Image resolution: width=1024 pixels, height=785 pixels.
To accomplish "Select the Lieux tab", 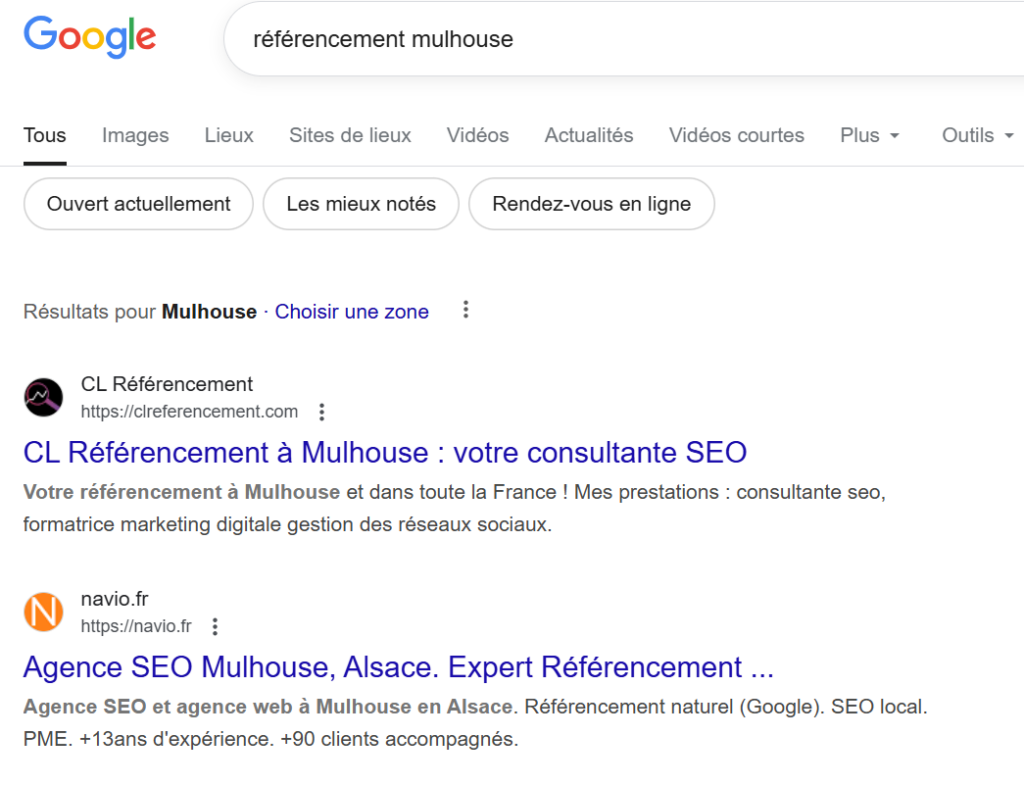I will [229, 135].
